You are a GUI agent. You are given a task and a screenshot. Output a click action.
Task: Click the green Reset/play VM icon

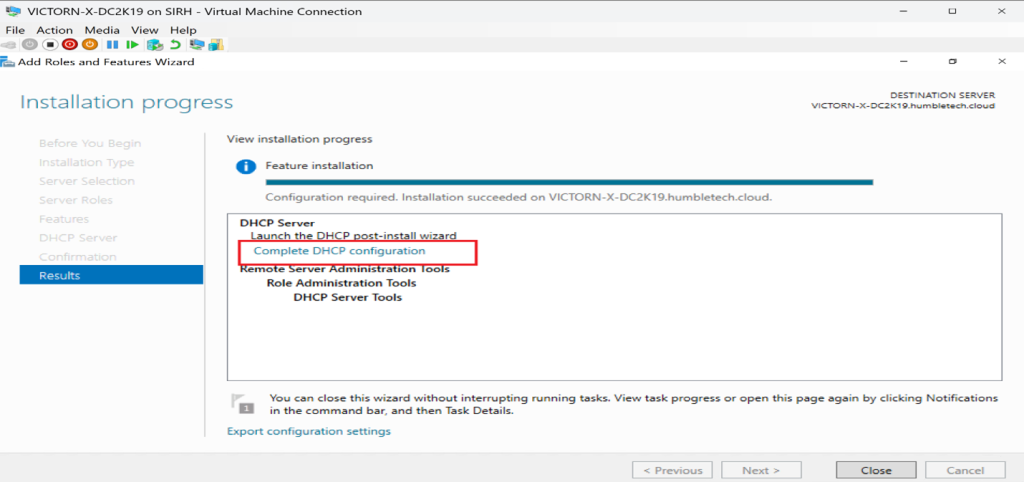tap(132, 45)
